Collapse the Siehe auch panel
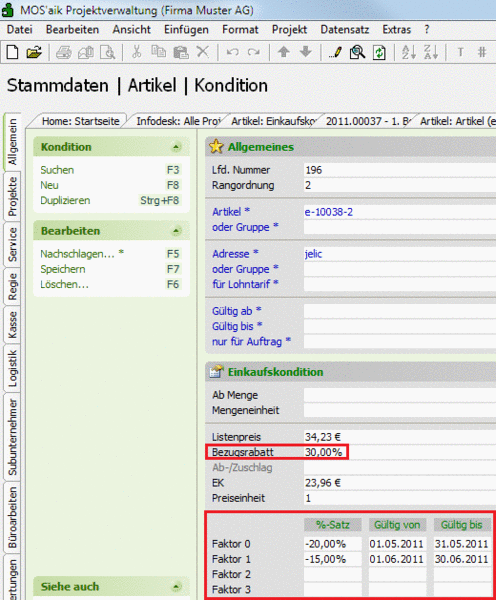The image size is (496, 600). 176,587
